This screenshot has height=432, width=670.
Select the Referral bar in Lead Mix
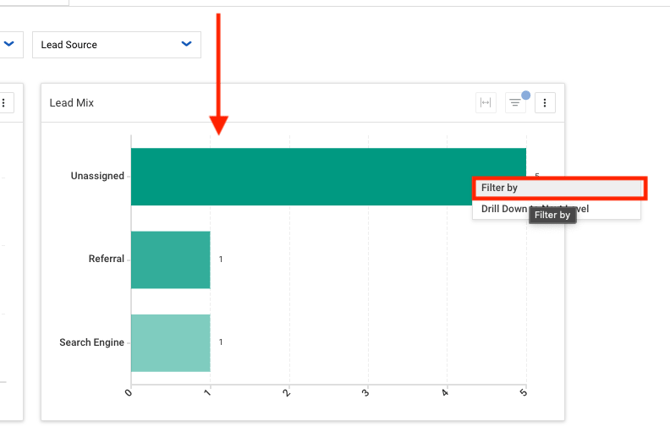click(x=170, y=260)
